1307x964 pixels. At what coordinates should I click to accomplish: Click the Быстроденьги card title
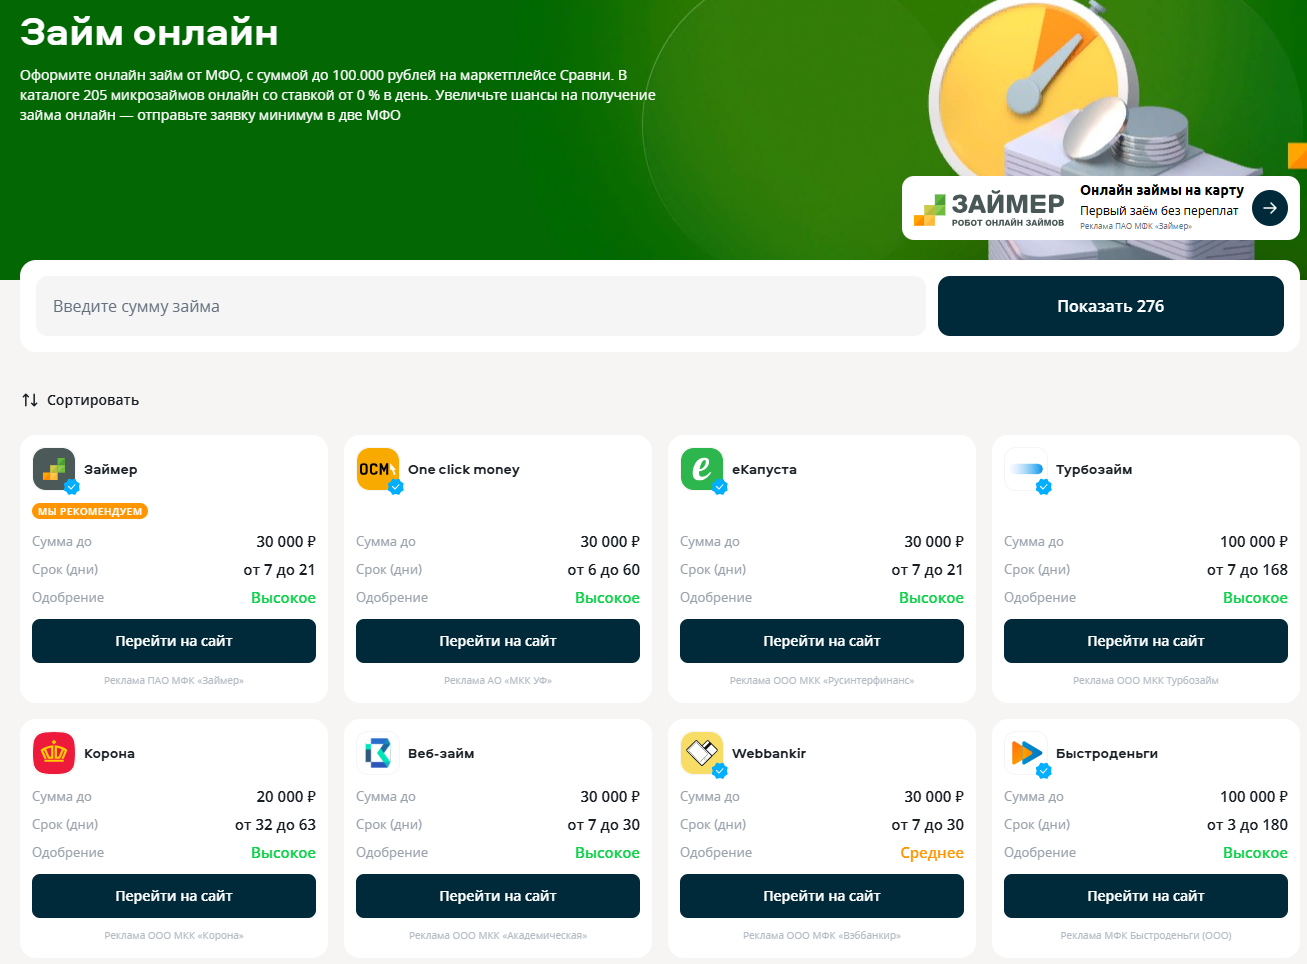point(1107,753)
